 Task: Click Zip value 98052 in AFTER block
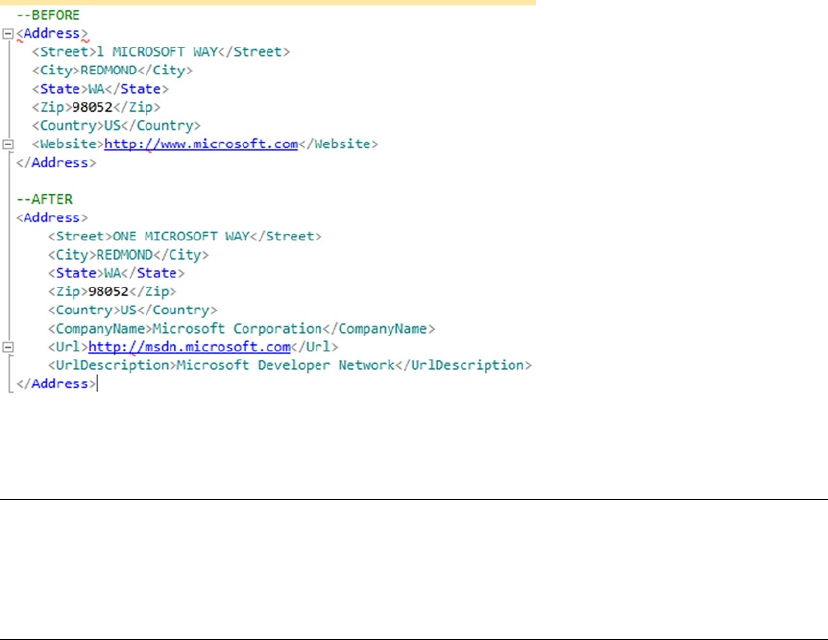(109, 291)
